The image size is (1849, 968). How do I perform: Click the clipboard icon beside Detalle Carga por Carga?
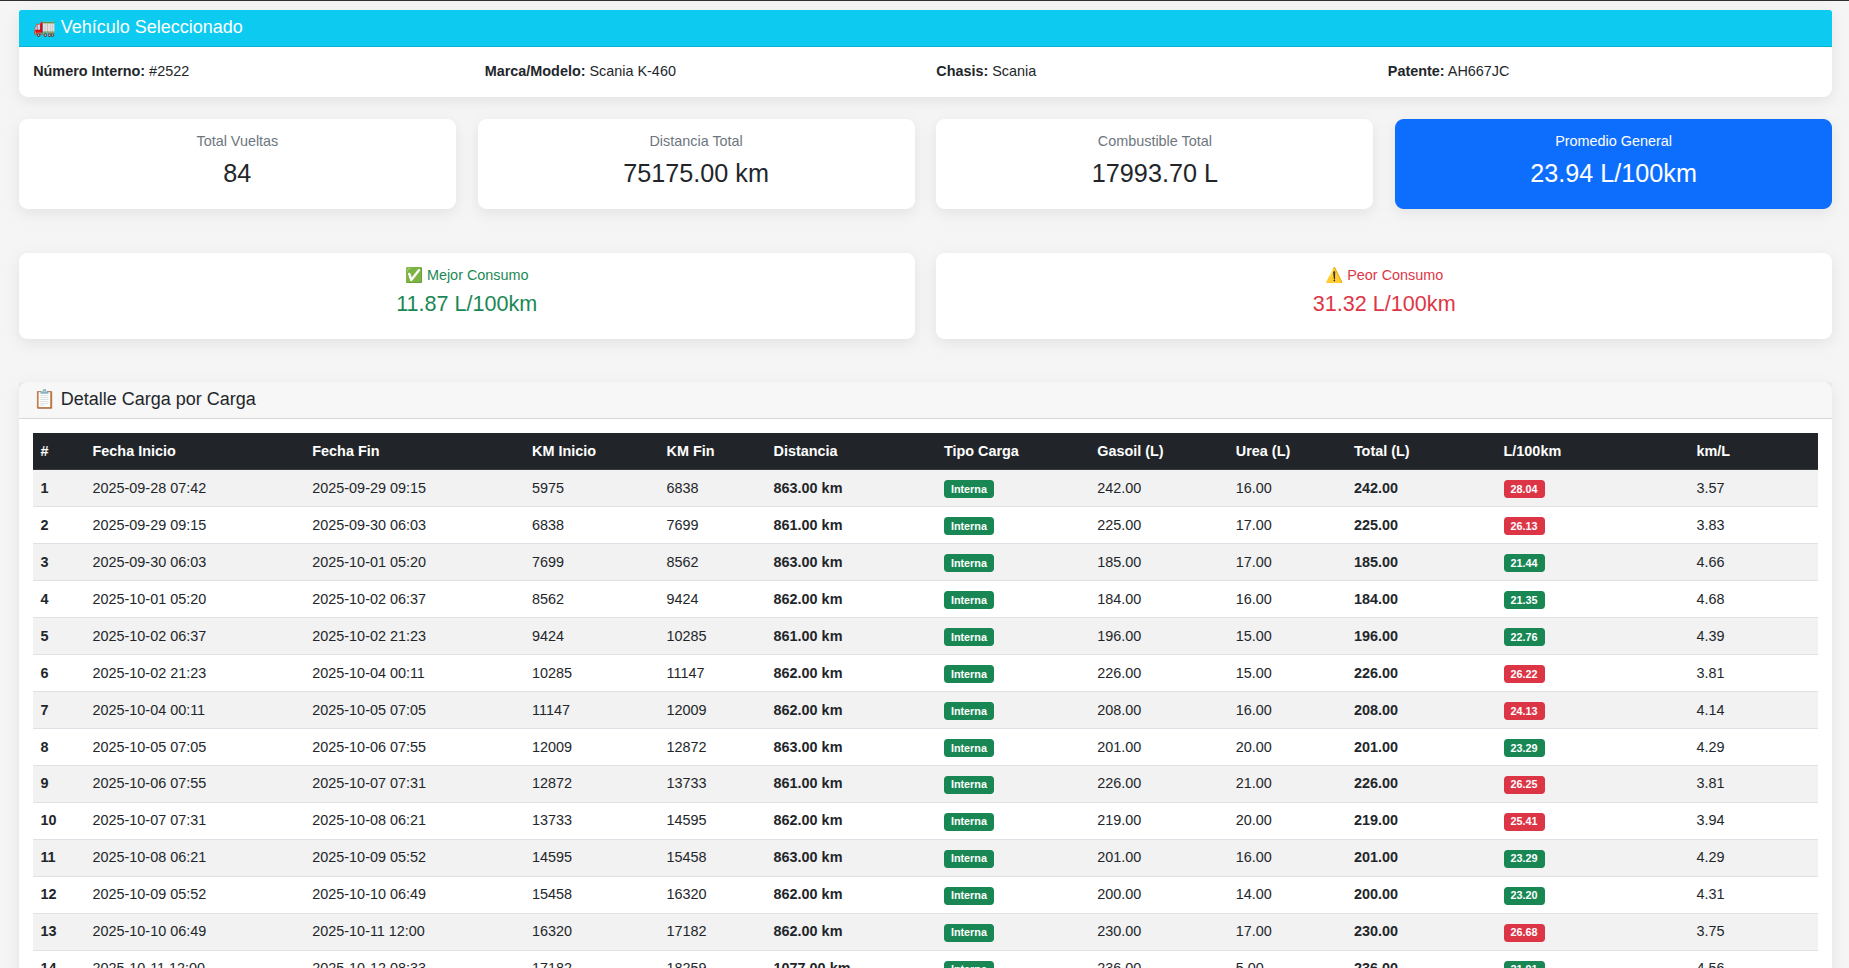click(x=44, y=399)
